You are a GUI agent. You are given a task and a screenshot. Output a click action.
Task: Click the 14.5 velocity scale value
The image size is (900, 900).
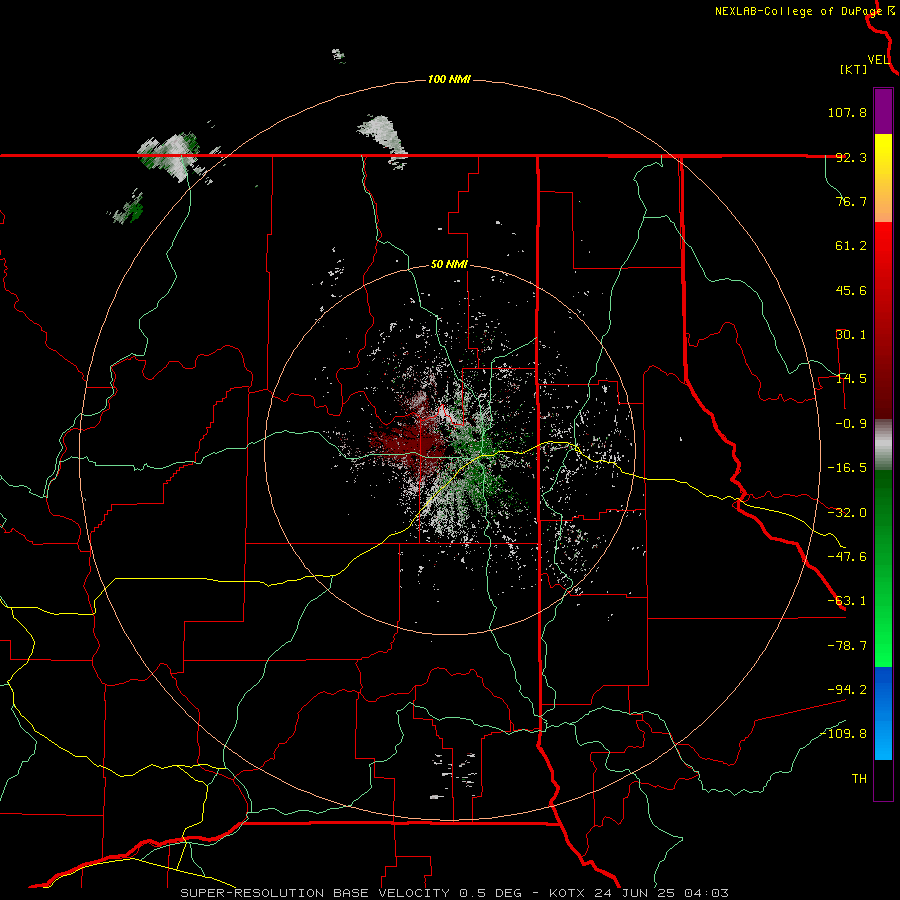(x=851, y=379)
